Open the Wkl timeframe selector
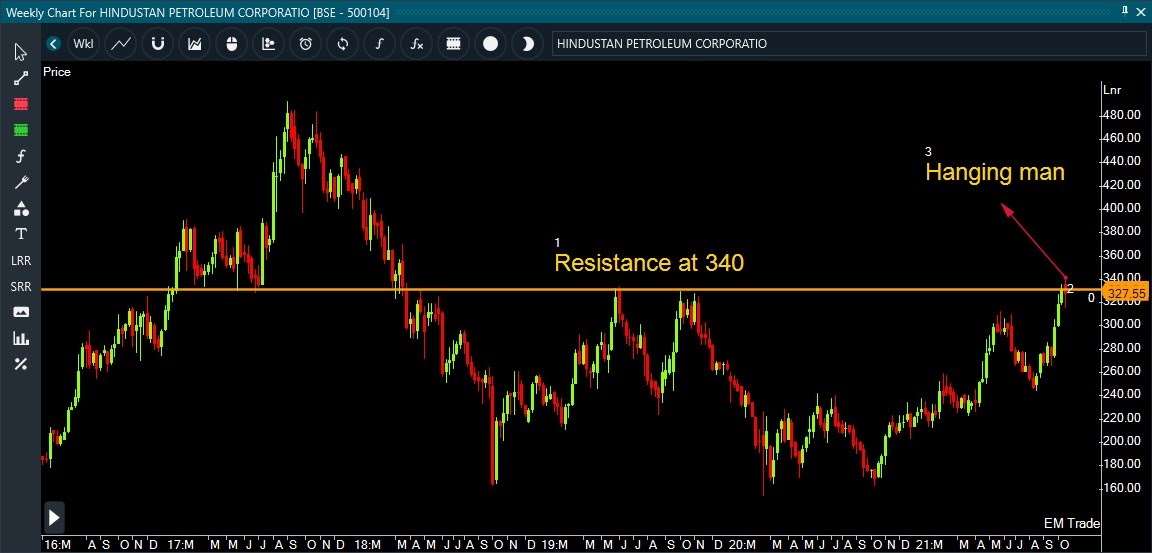 click(x=84, y=44)
